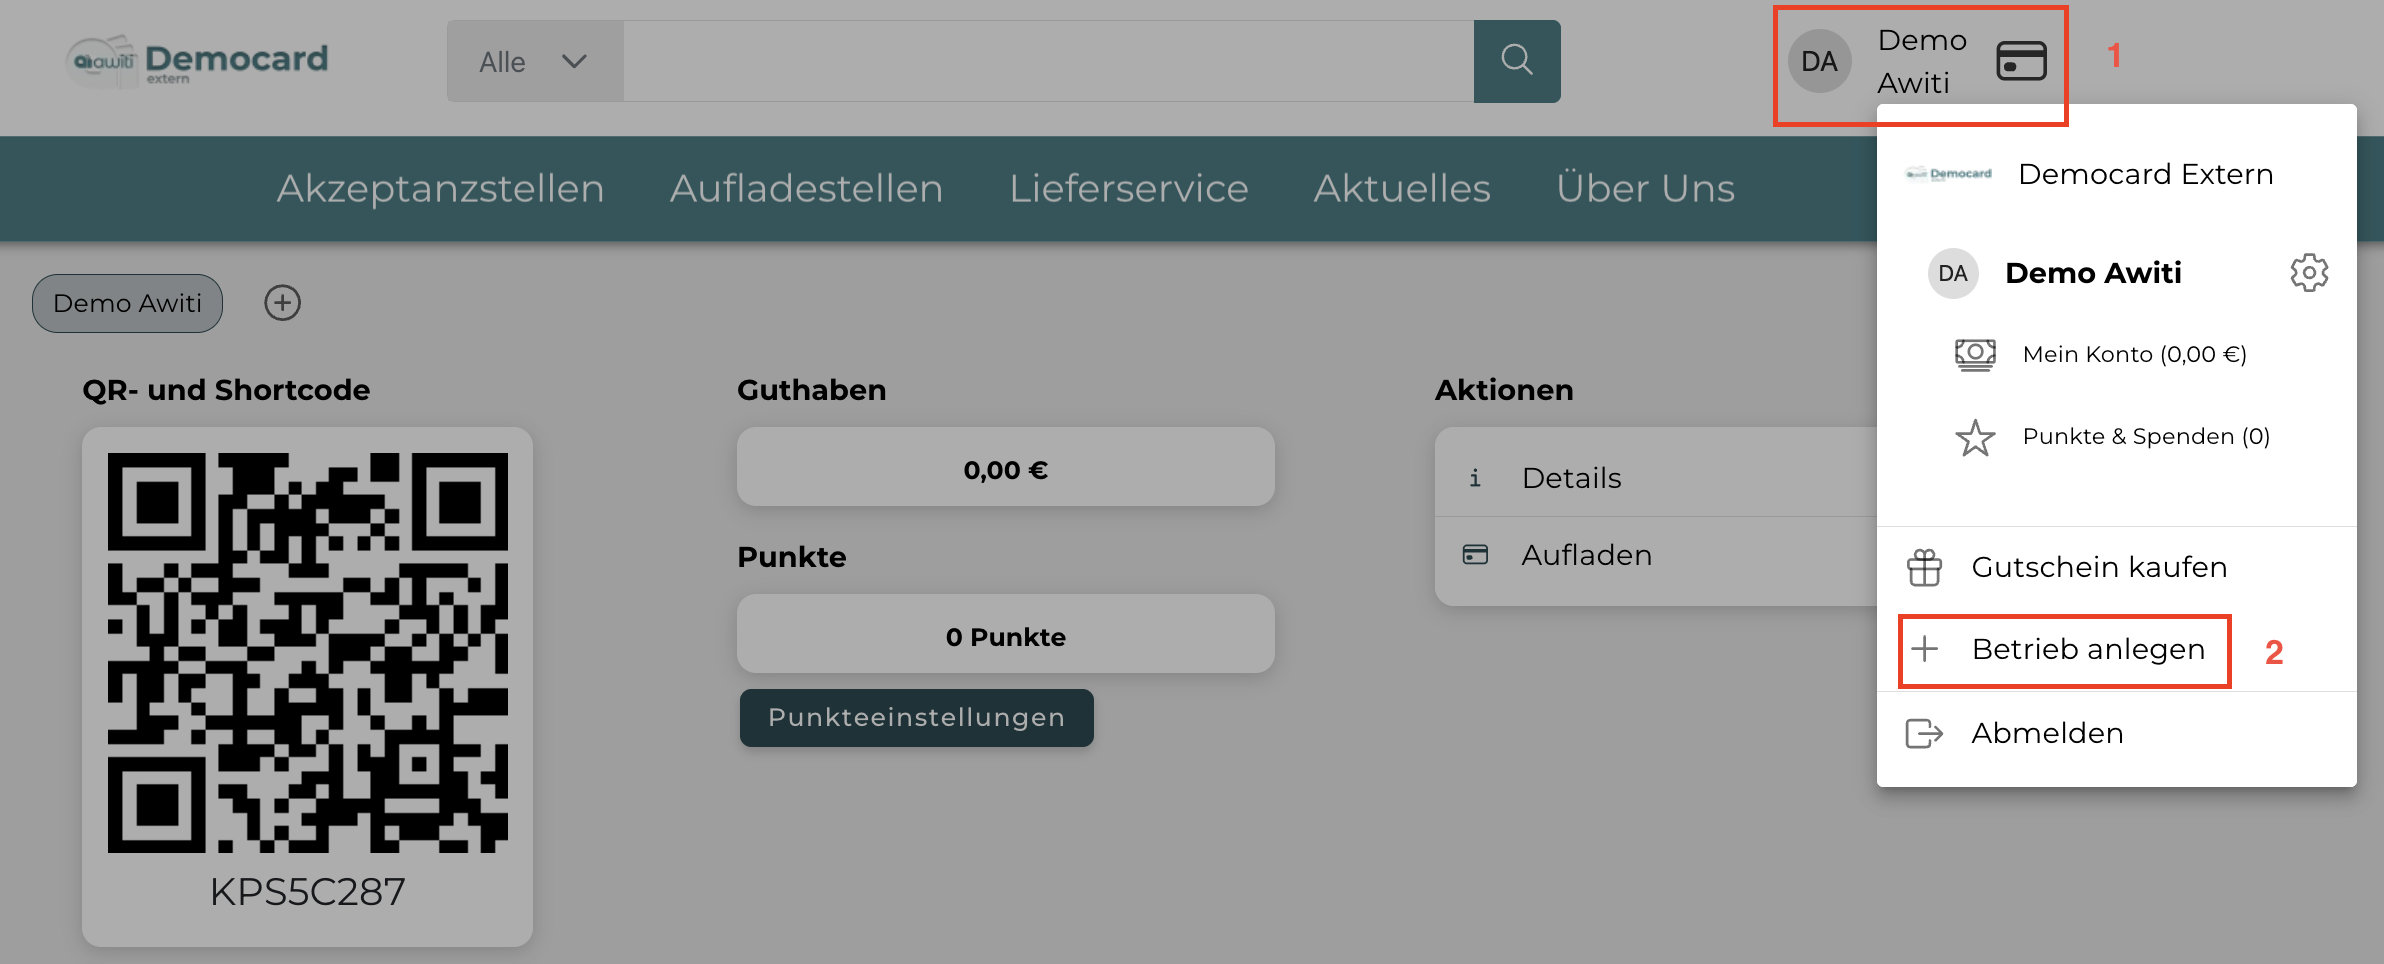The height and width of the screenshot is (964, 2384).
Task: Click the 0 Punkte box
Action: 1006,634
